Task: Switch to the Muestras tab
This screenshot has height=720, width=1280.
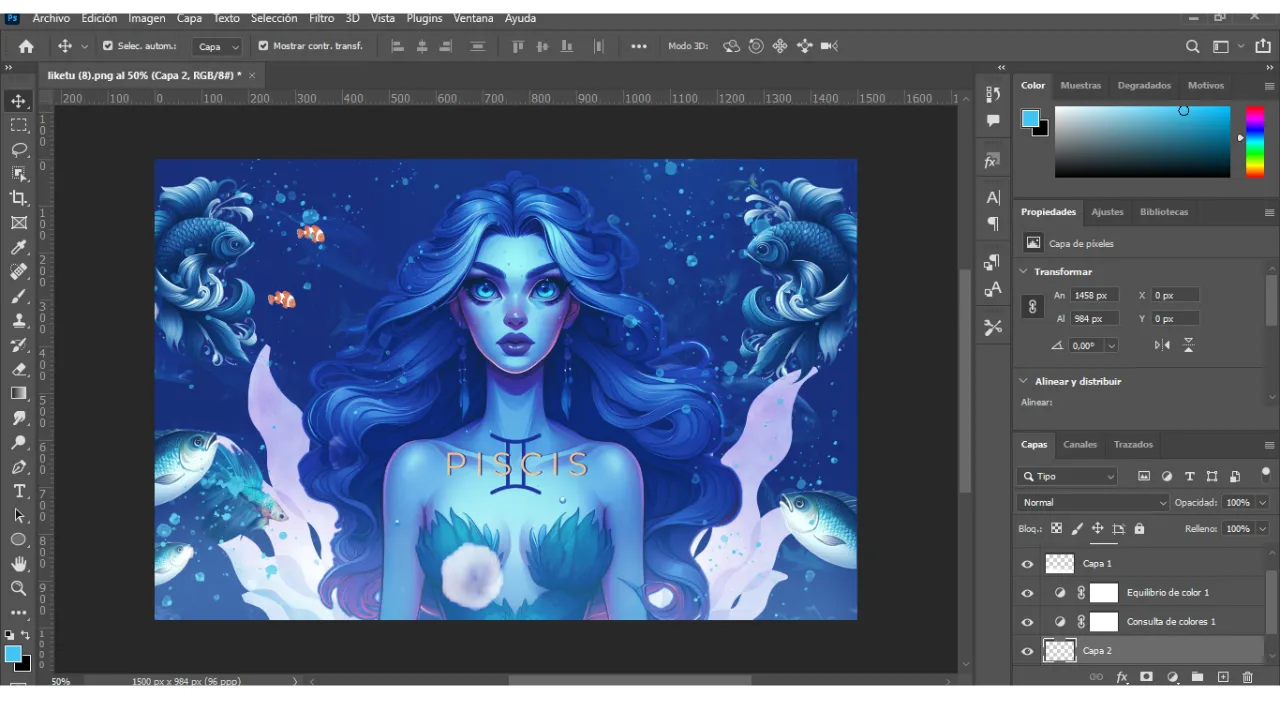Action: pos(1081,86)
